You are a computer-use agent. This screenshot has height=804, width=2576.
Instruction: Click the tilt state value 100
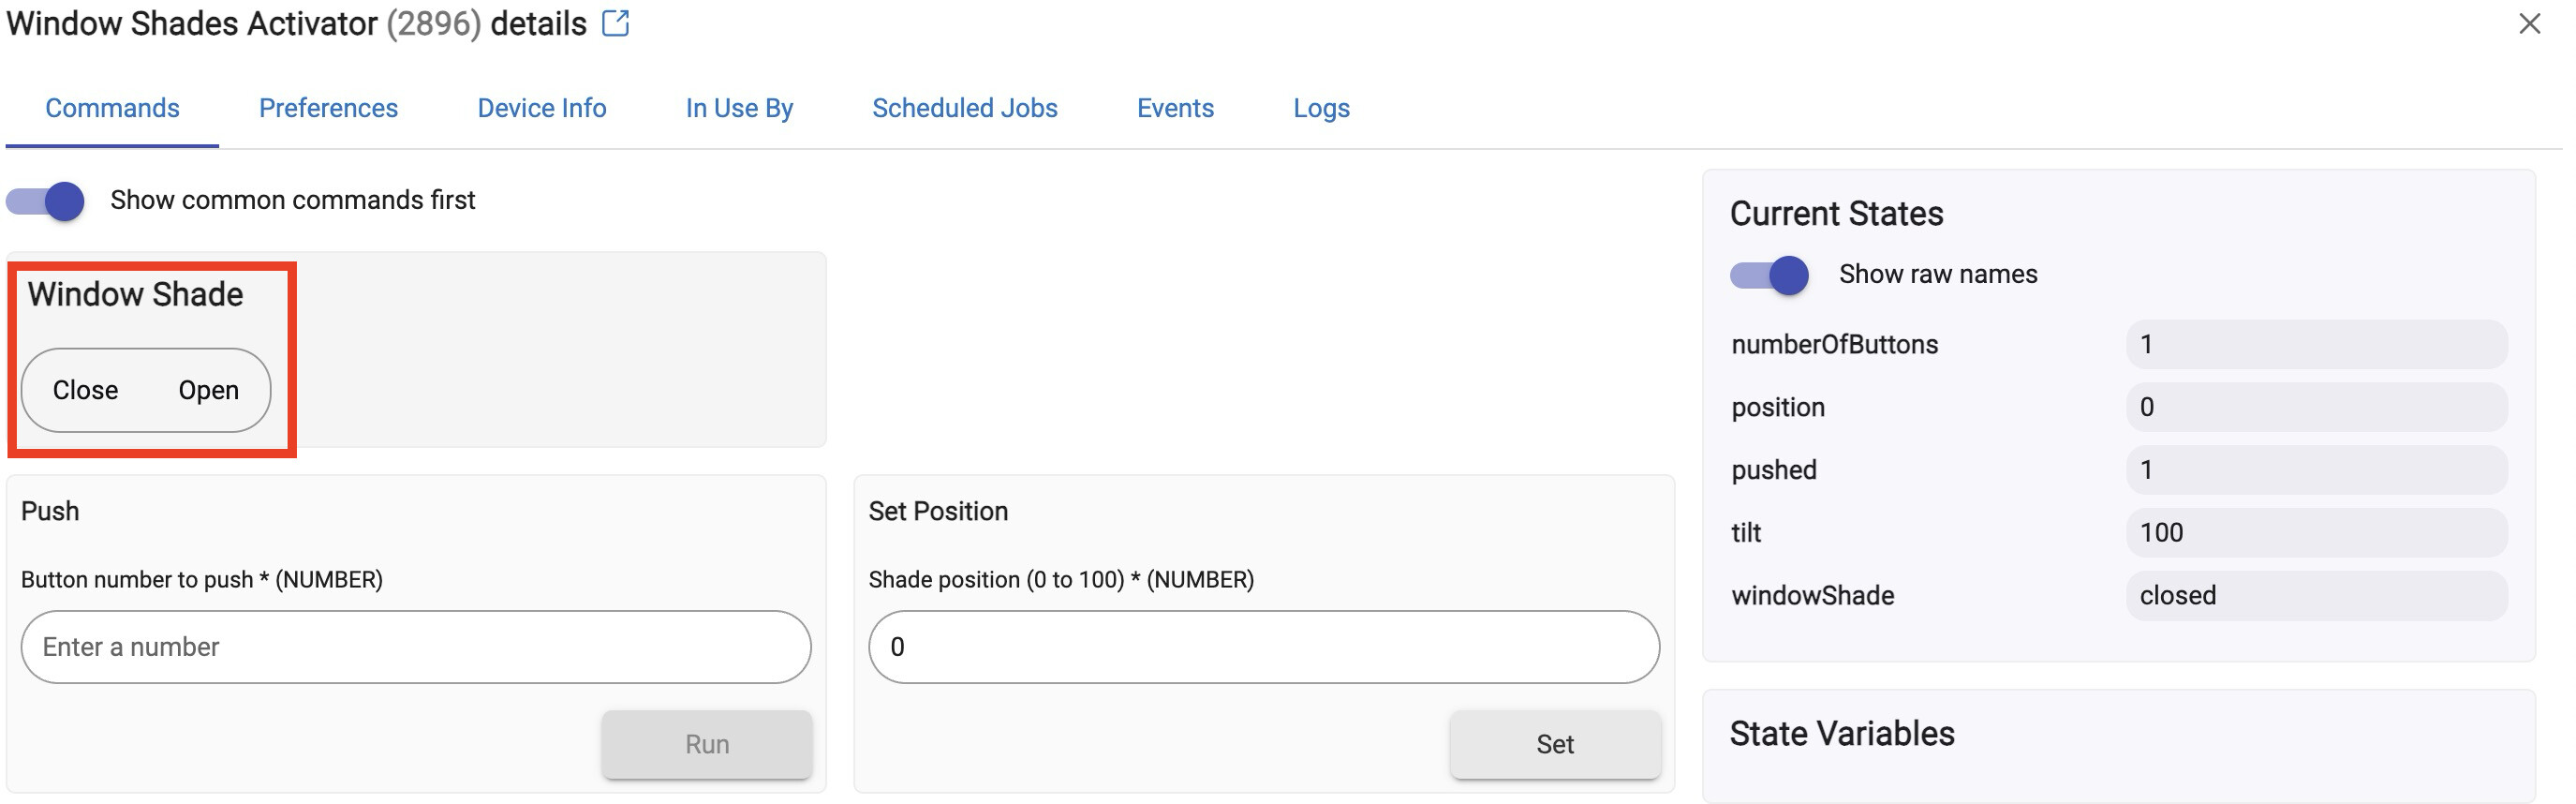pyautogui.click(x=2317, y=533)
